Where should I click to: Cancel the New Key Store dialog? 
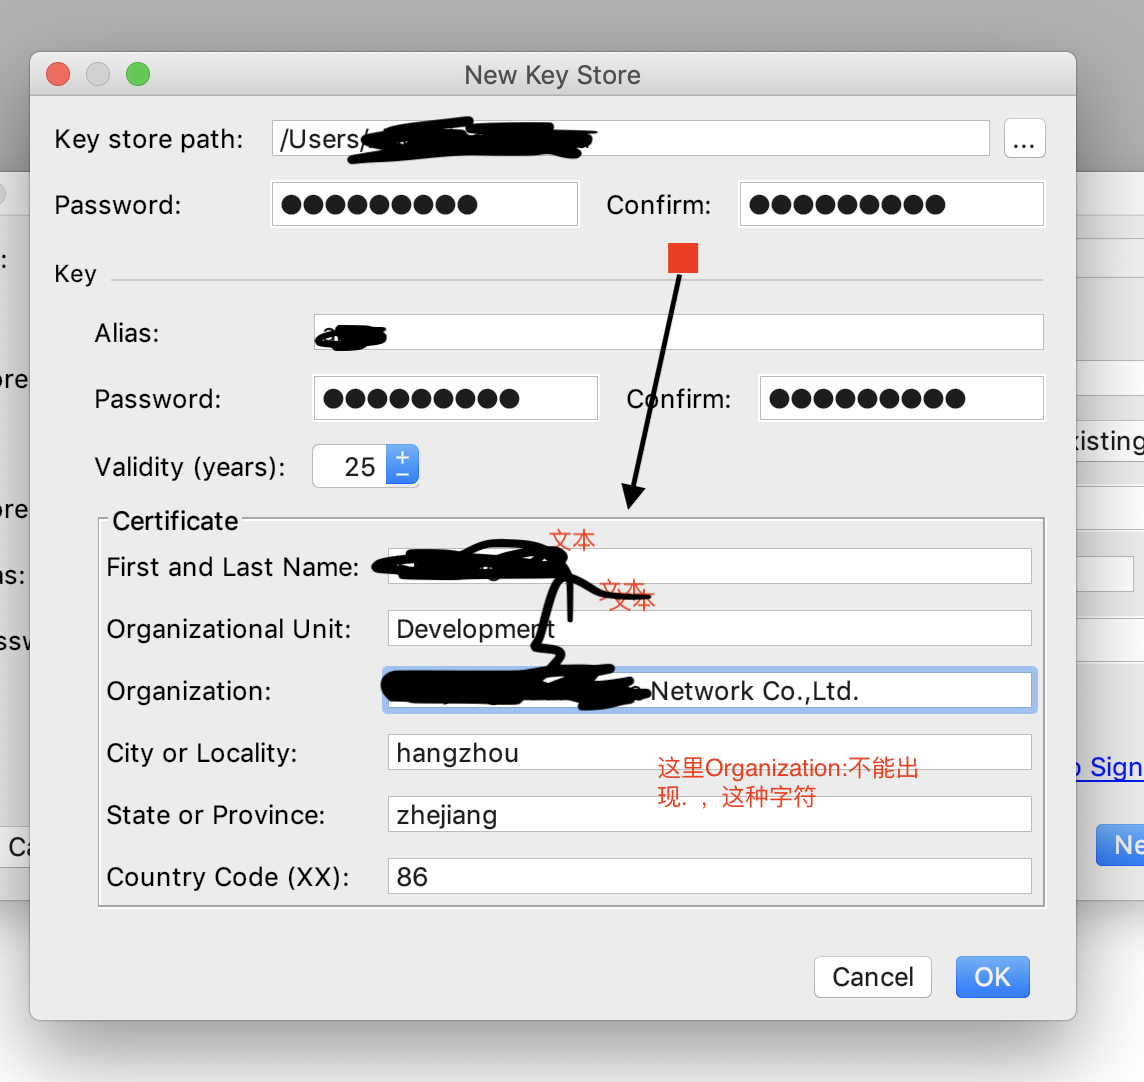point(873,977)
